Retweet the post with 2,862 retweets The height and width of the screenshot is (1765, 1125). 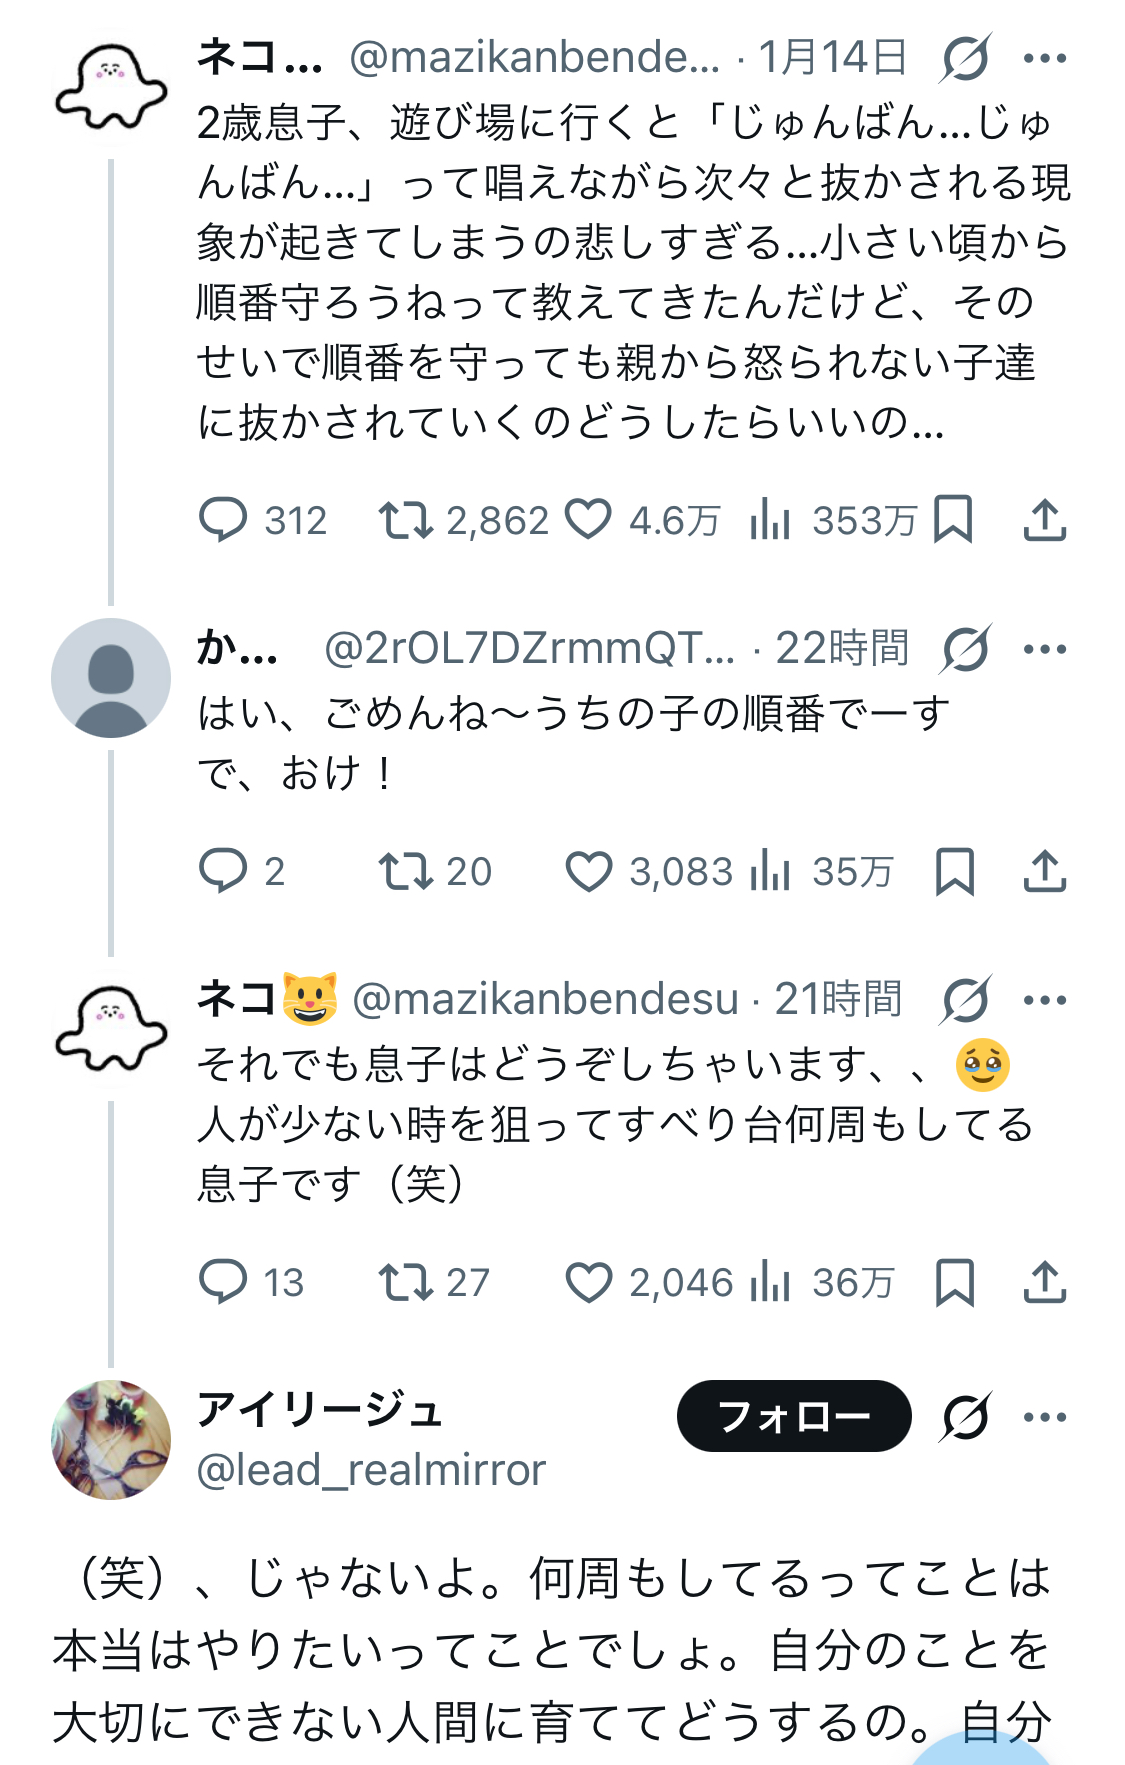coord(405,520)
